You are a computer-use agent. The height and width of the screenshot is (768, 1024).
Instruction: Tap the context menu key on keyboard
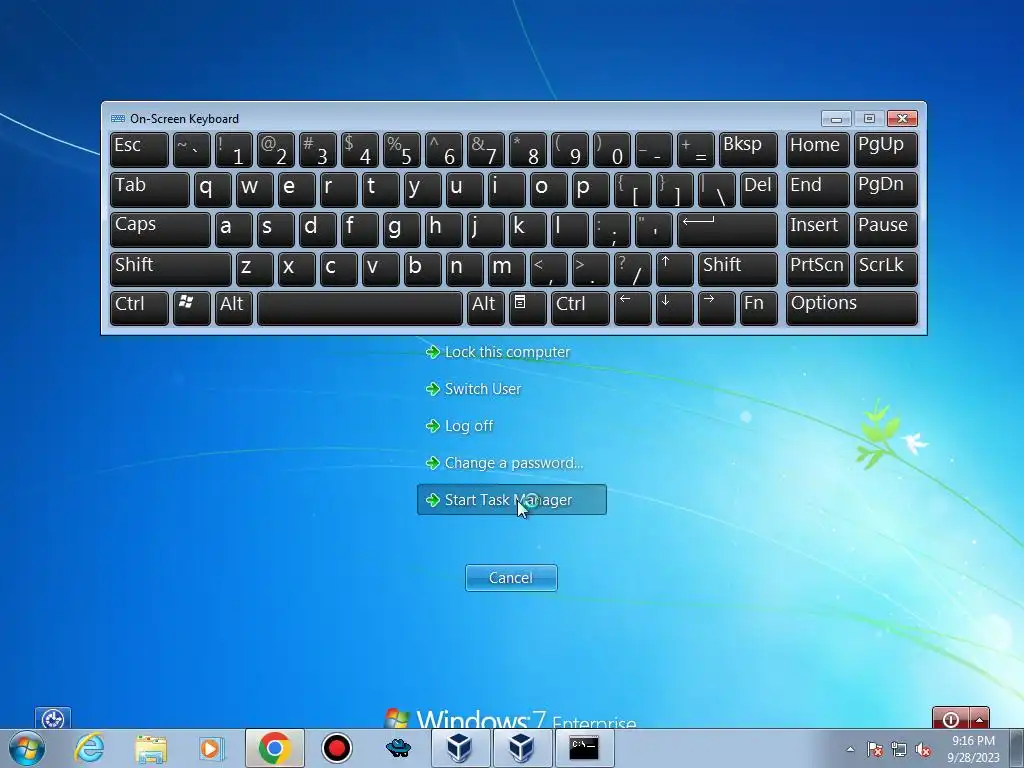(528, 308)
